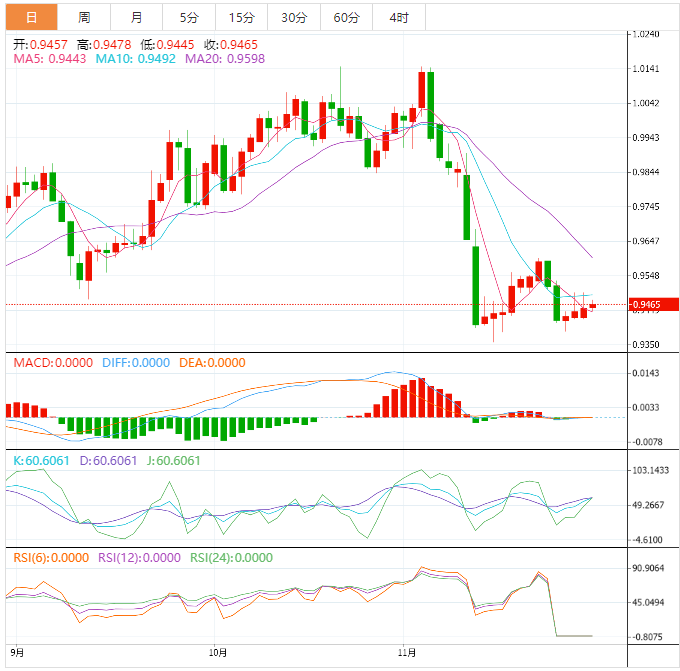Click the RSI(12):0.0000 label
The image size is (680, 671).
click(x=139, y=557)
